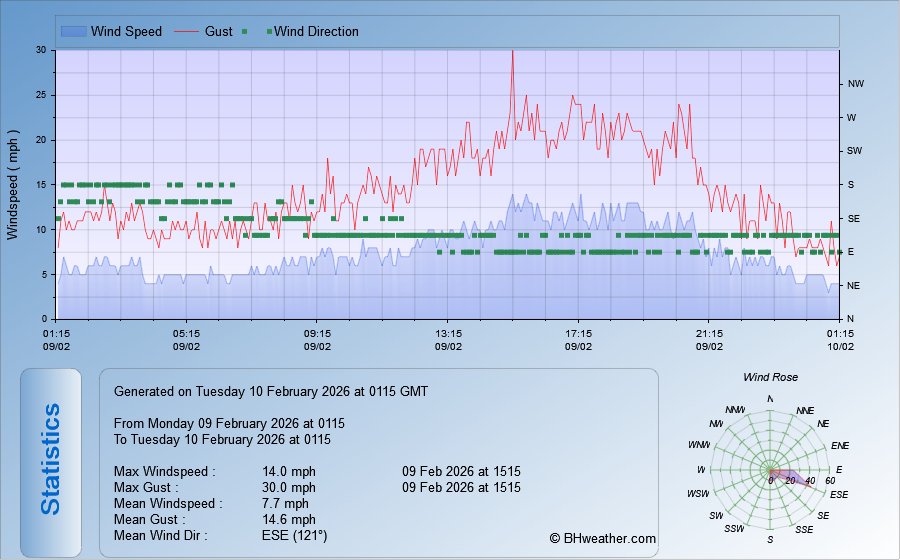
Task: Click the ESE label on wind rose
Action: [x=839, y=494]
